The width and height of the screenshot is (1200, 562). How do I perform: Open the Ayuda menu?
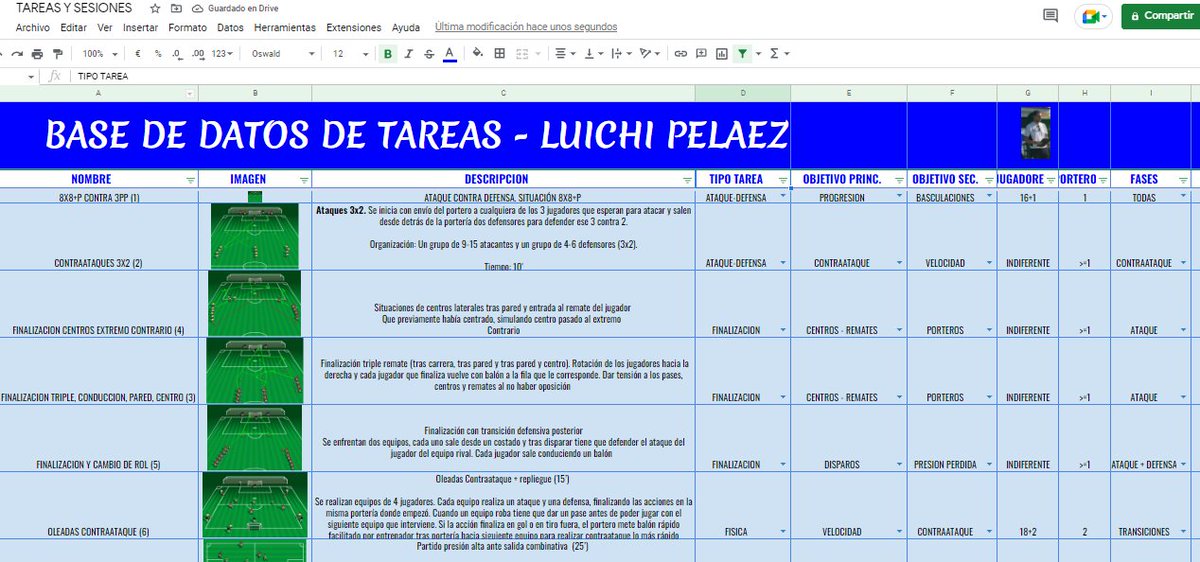tap(406, 27)
